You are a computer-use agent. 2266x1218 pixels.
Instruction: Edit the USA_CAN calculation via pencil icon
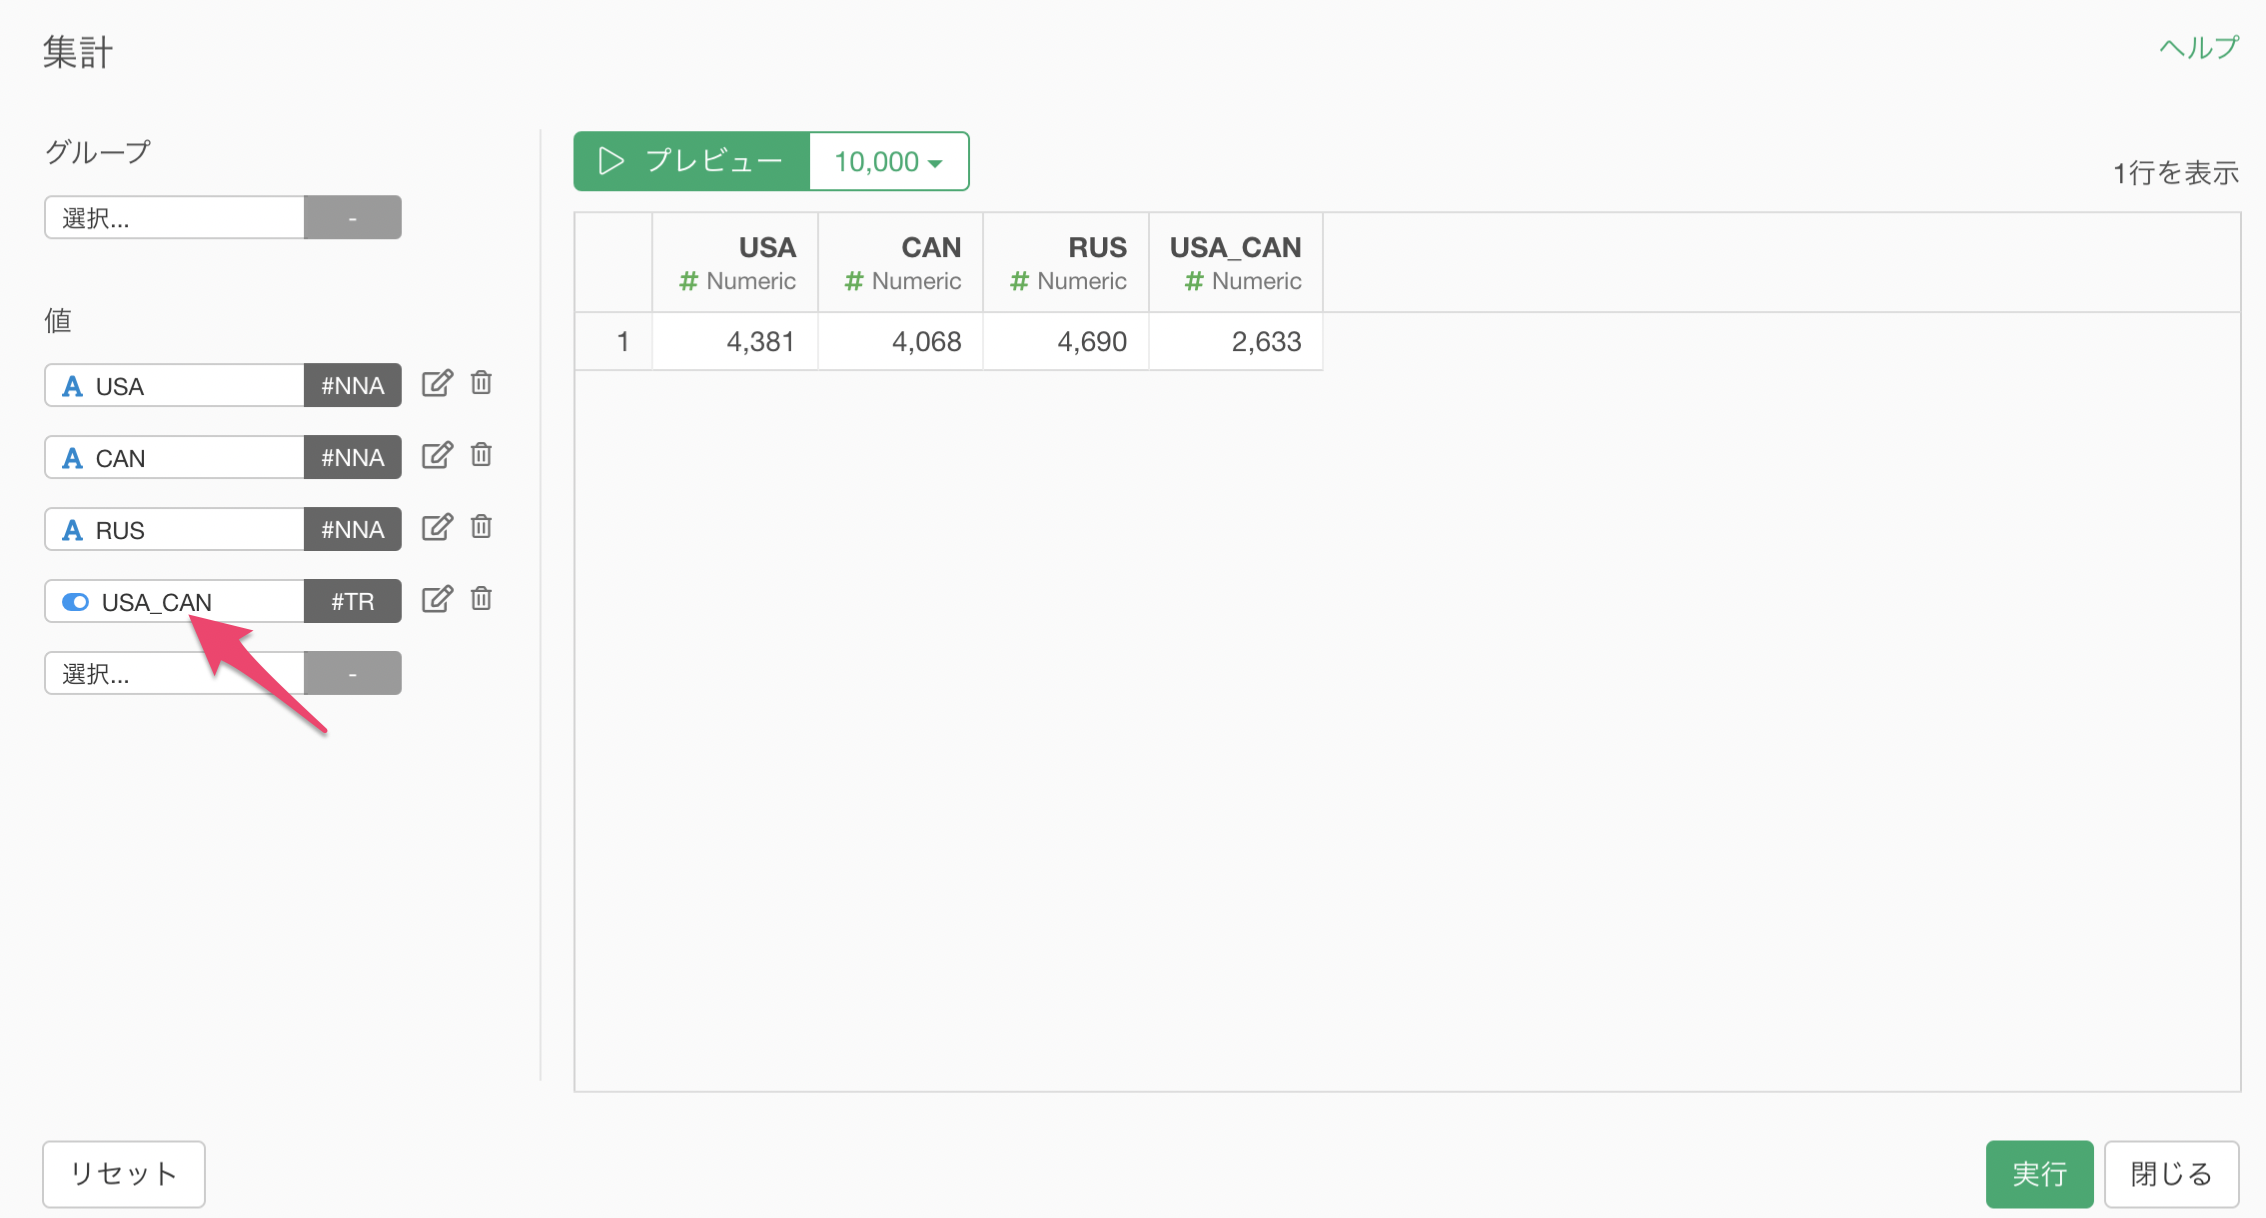pos(437,600)
